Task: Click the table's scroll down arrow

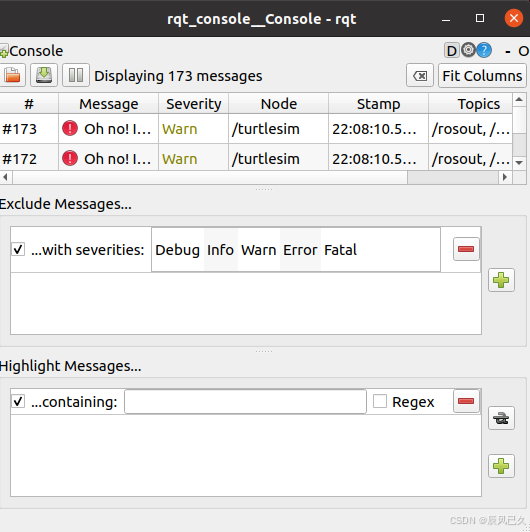Action: (x=519, y=163)
